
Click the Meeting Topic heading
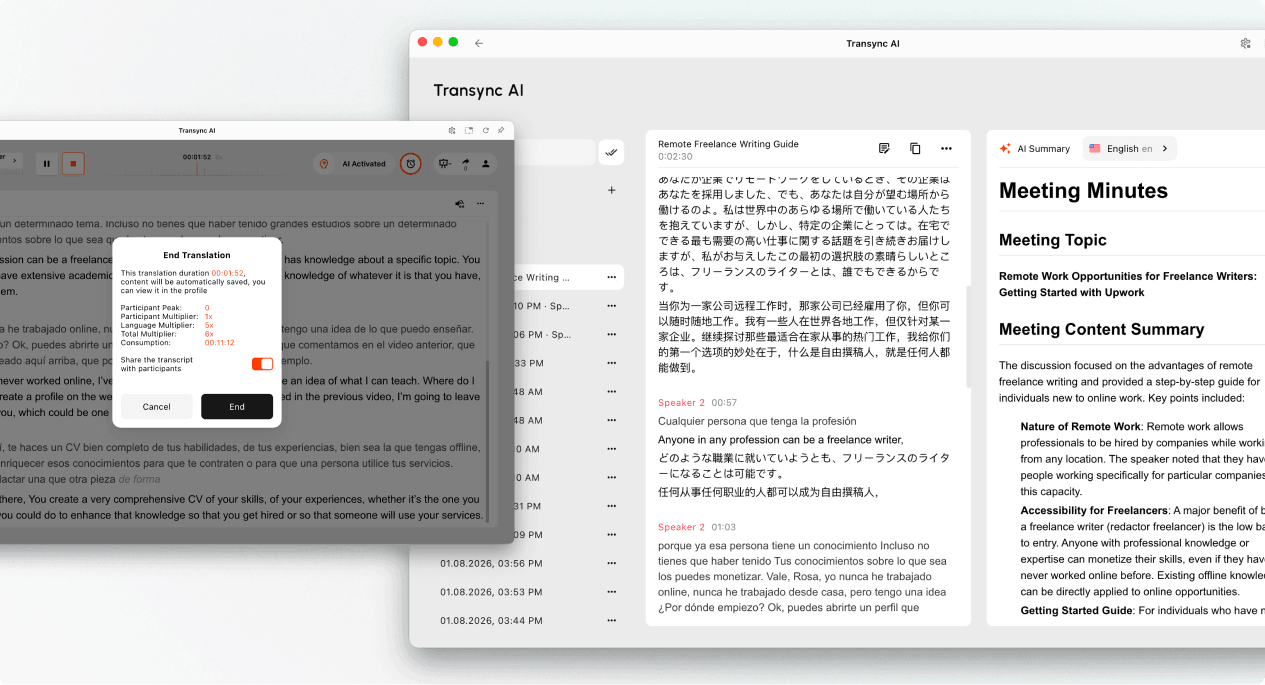(x=1052, y=240)
